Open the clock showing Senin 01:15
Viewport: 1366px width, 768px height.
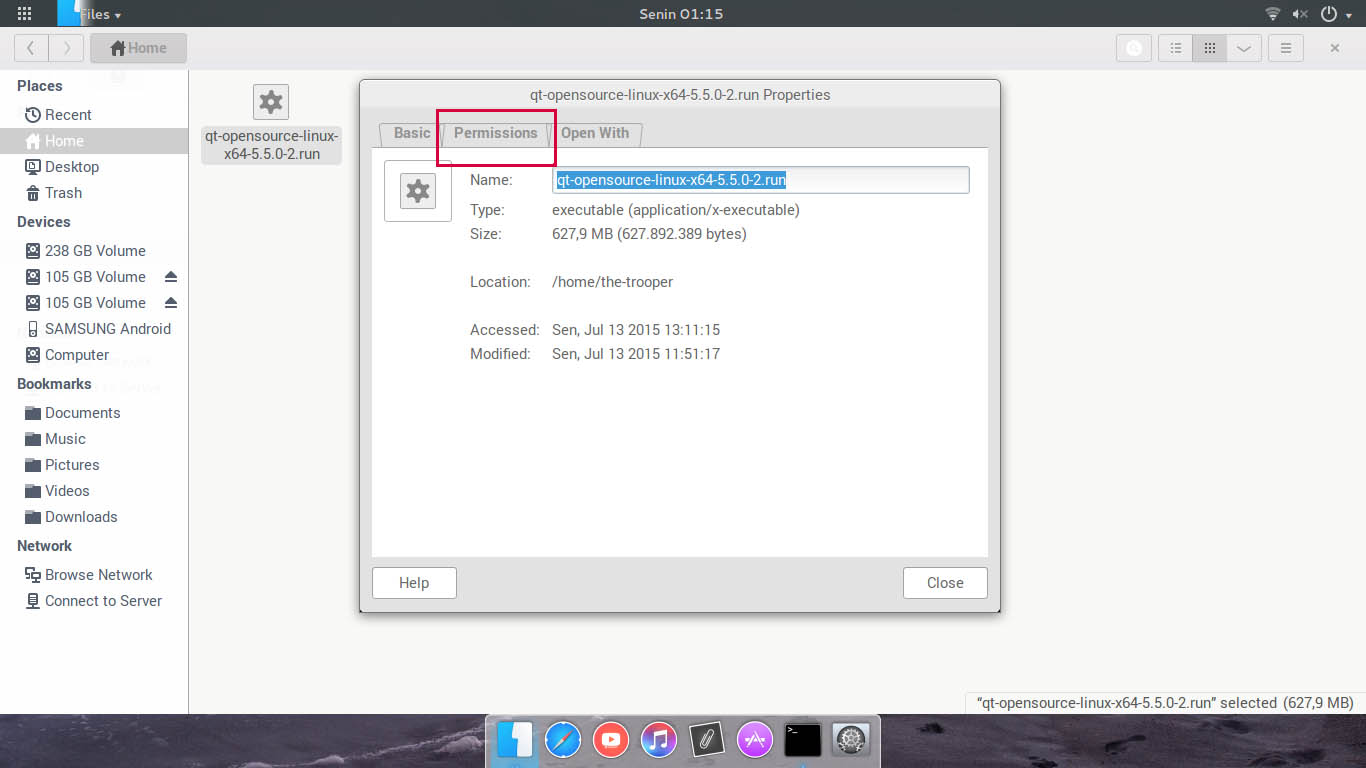pos(681,14)
